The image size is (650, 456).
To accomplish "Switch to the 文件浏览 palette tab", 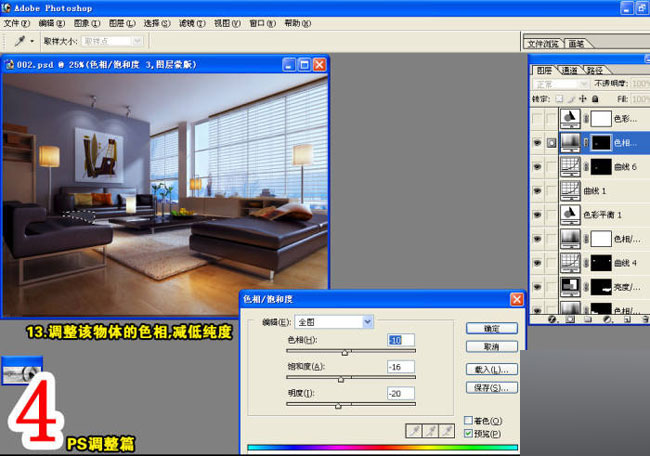I will (543, 44).
